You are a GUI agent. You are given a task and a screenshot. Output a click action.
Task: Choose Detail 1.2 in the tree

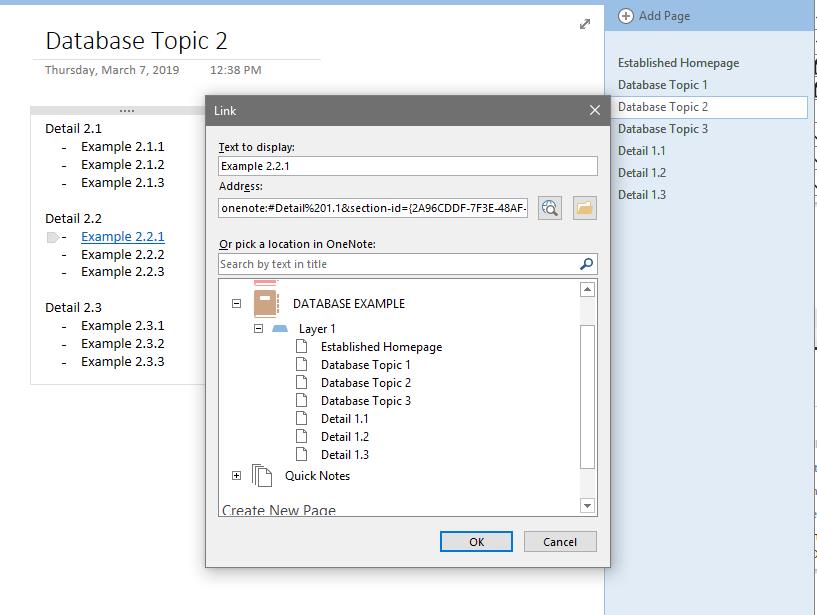(x=344, y=437)
